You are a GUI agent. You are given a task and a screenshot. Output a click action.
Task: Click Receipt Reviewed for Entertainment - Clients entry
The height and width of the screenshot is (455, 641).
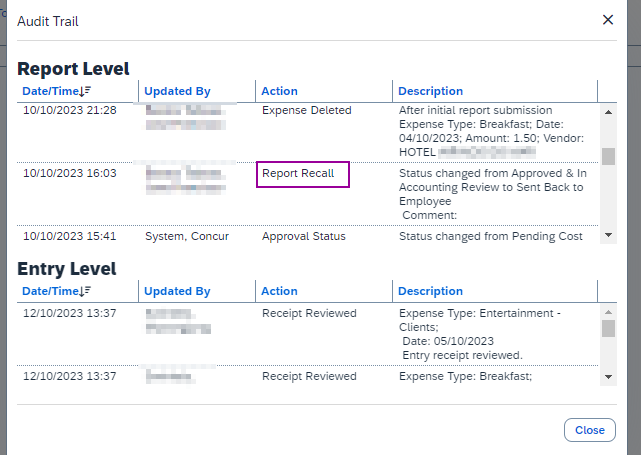tap(309, 313)
